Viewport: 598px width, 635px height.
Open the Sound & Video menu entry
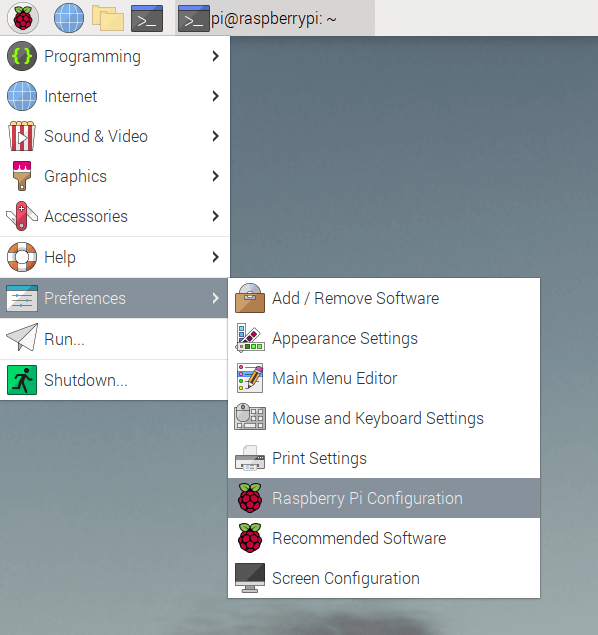115,136
